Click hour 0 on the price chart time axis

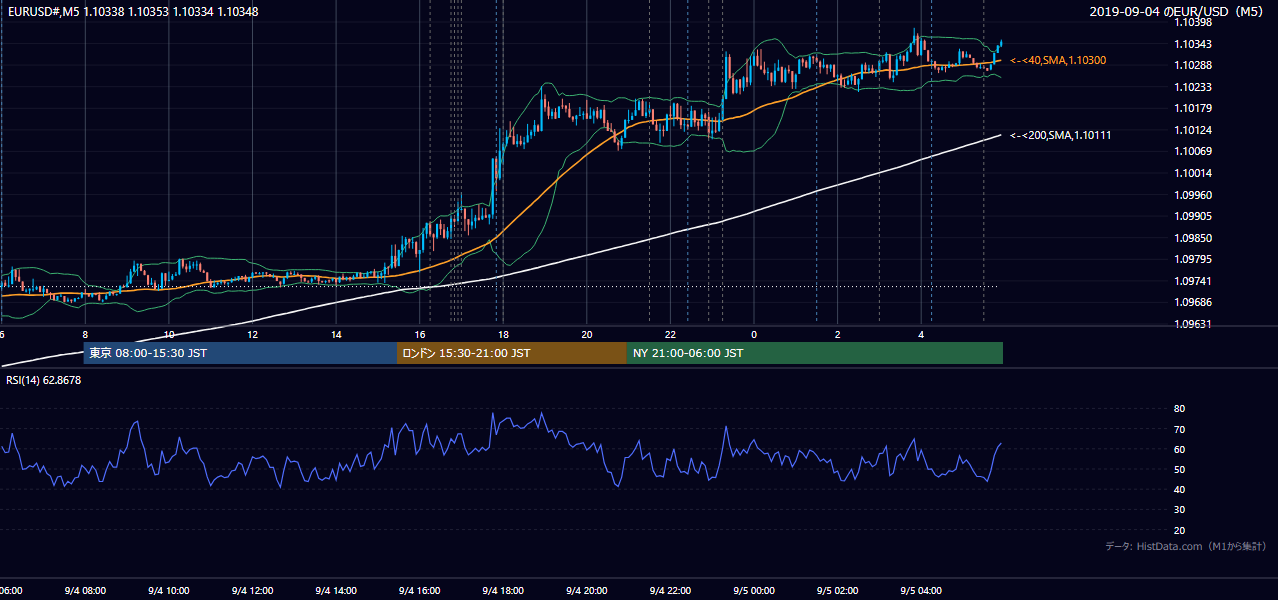(x=754, y=335)
